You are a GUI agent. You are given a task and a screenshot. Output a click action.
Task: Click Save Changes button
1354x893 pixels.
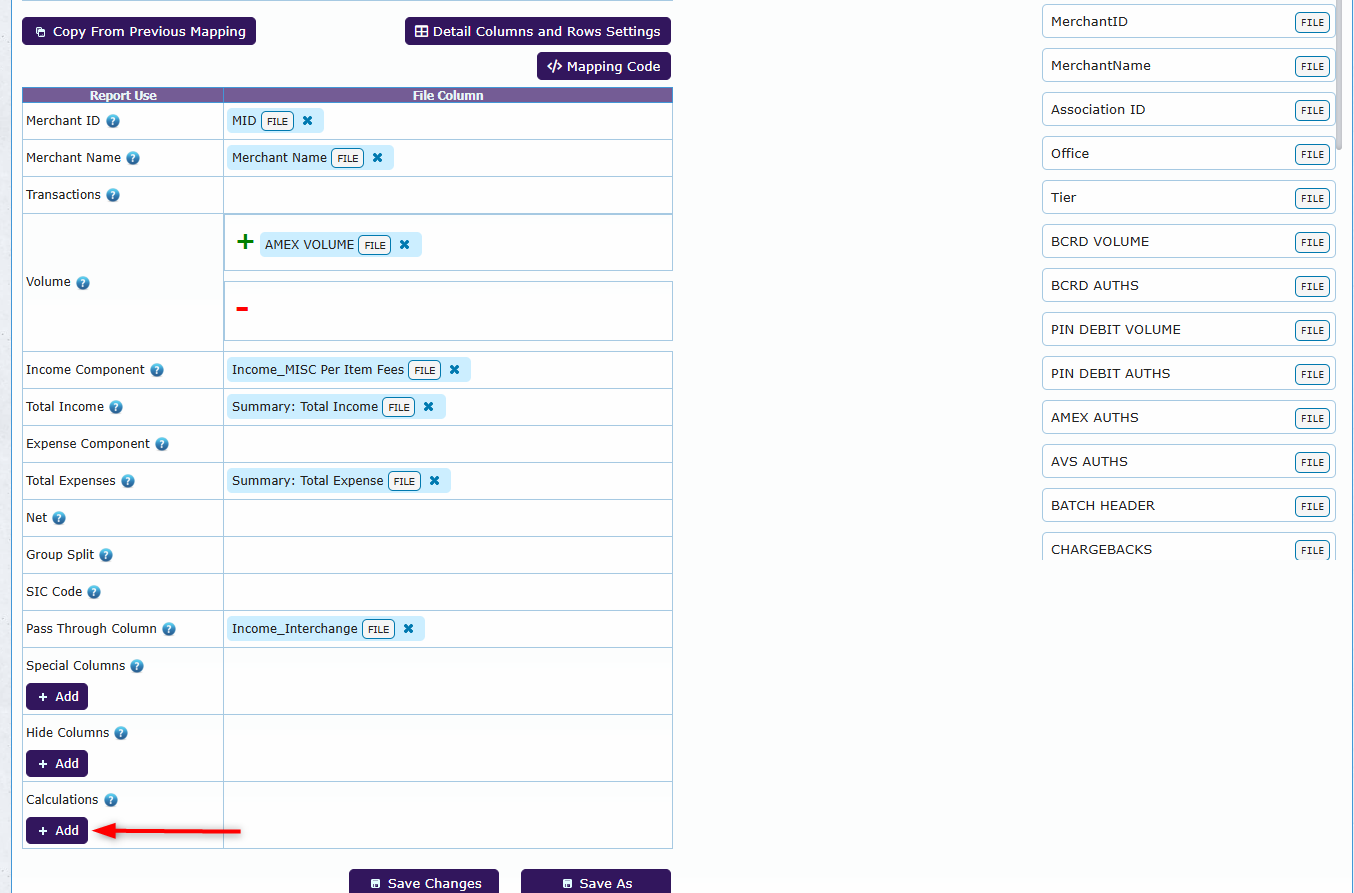click(x=424, y=882)
